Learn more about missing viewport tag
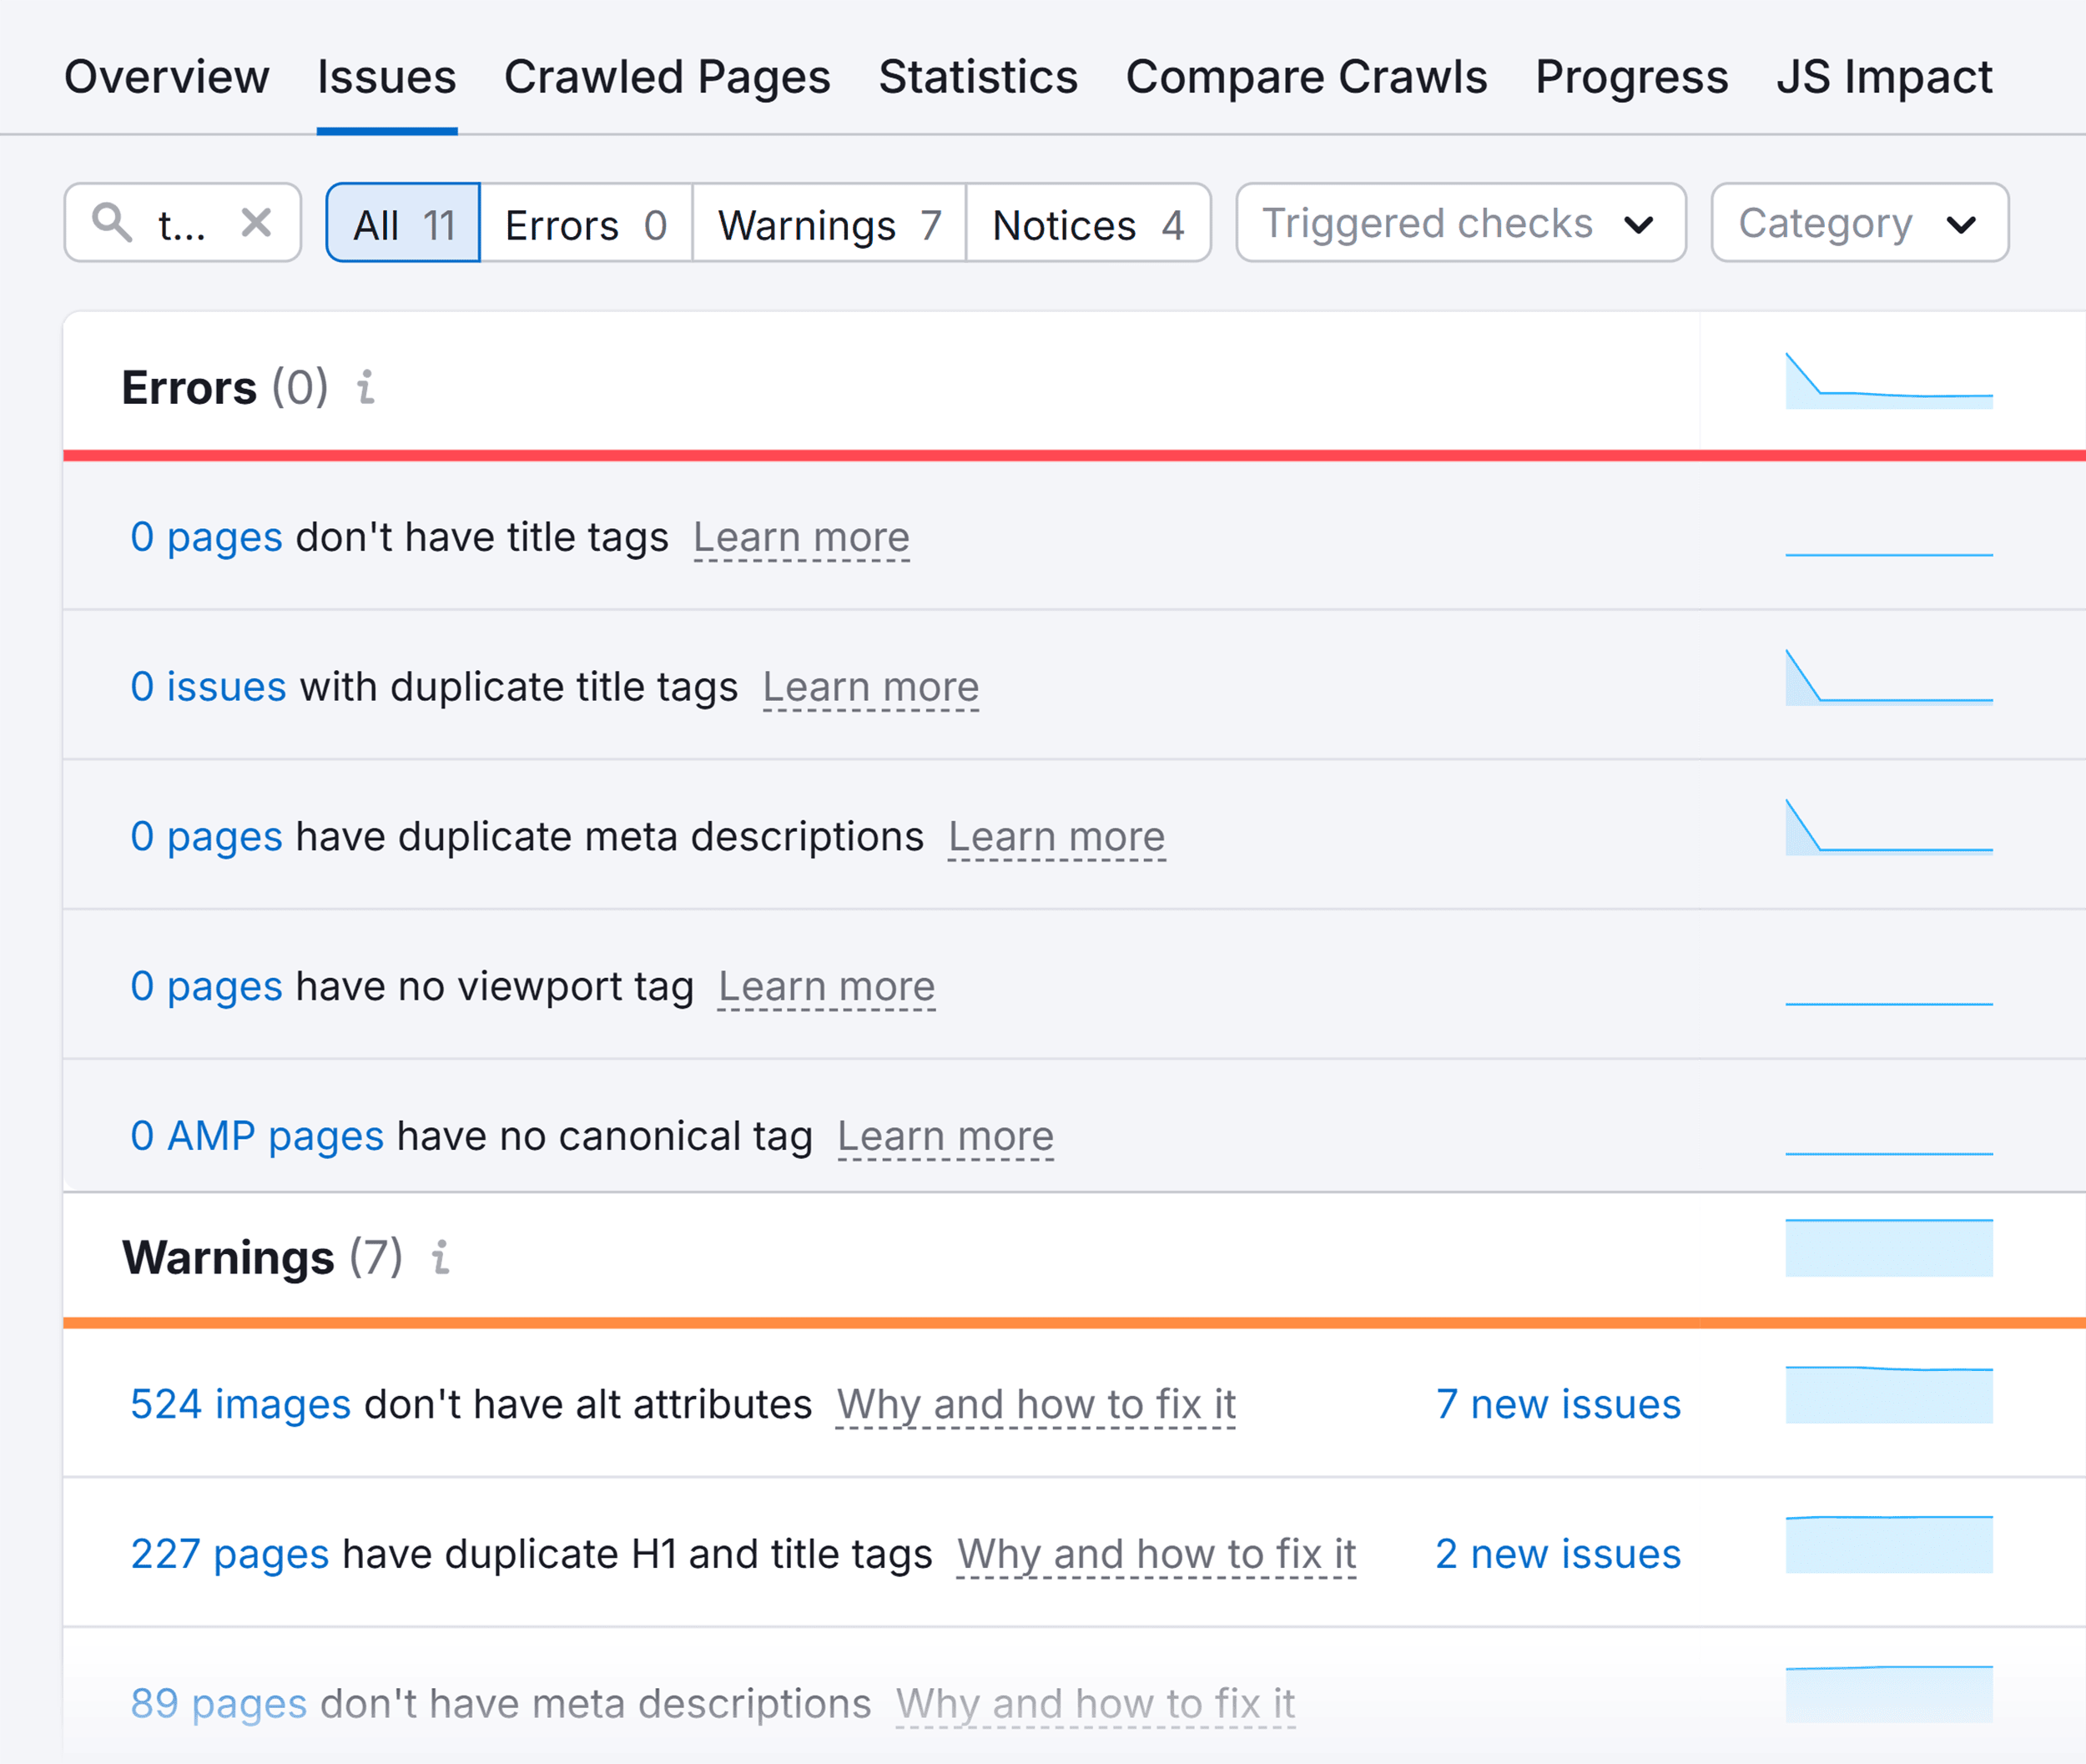This screenshot has height=1764, width=2086. pyautogui.click(x=827, y=988)
